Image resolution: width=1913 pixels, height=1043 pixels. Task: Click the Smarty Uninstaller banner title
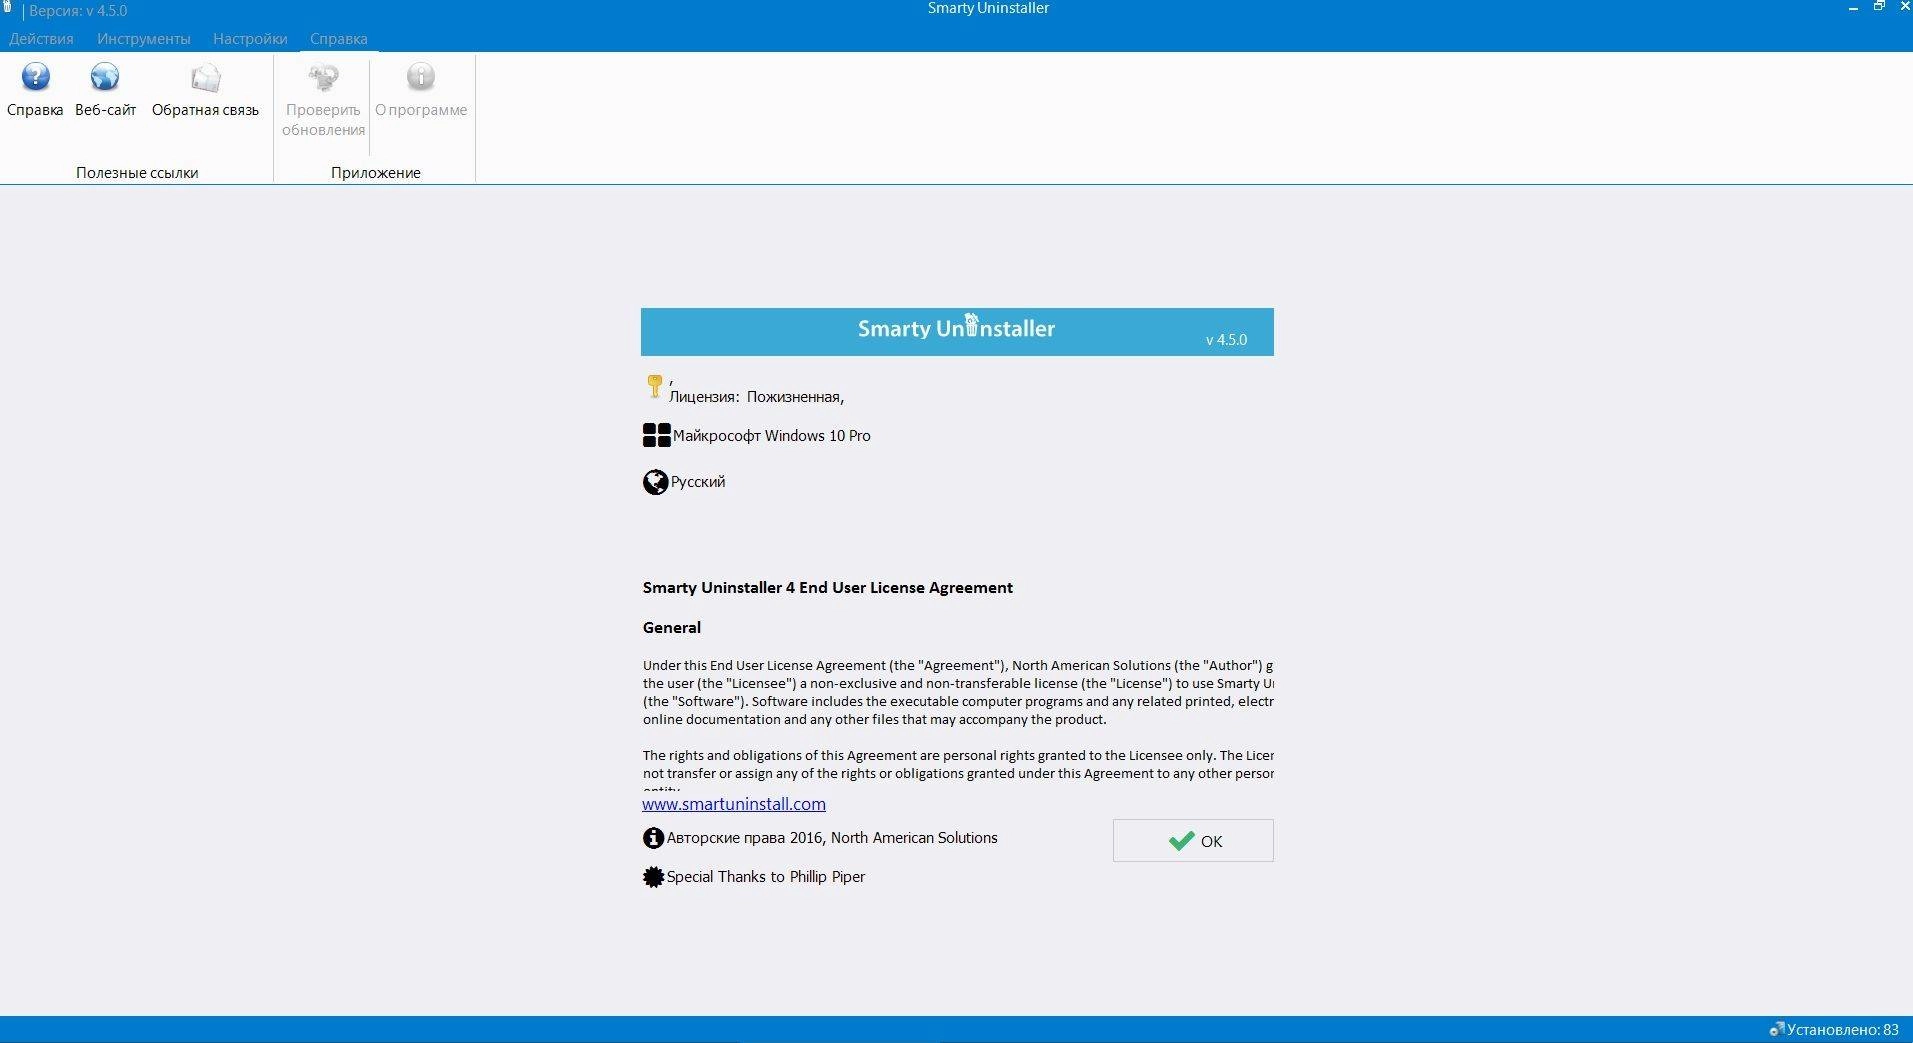pyautogui.click(x=956, y=328)
